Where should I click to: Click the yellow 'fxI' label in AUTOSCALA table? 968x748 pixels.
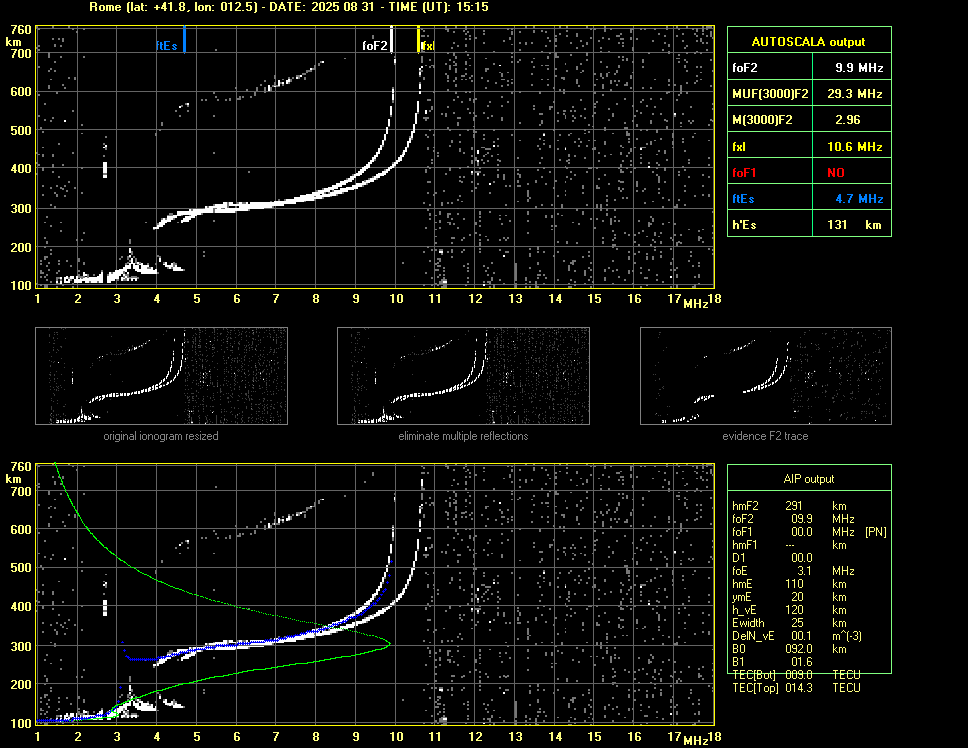tap(739, 147)
